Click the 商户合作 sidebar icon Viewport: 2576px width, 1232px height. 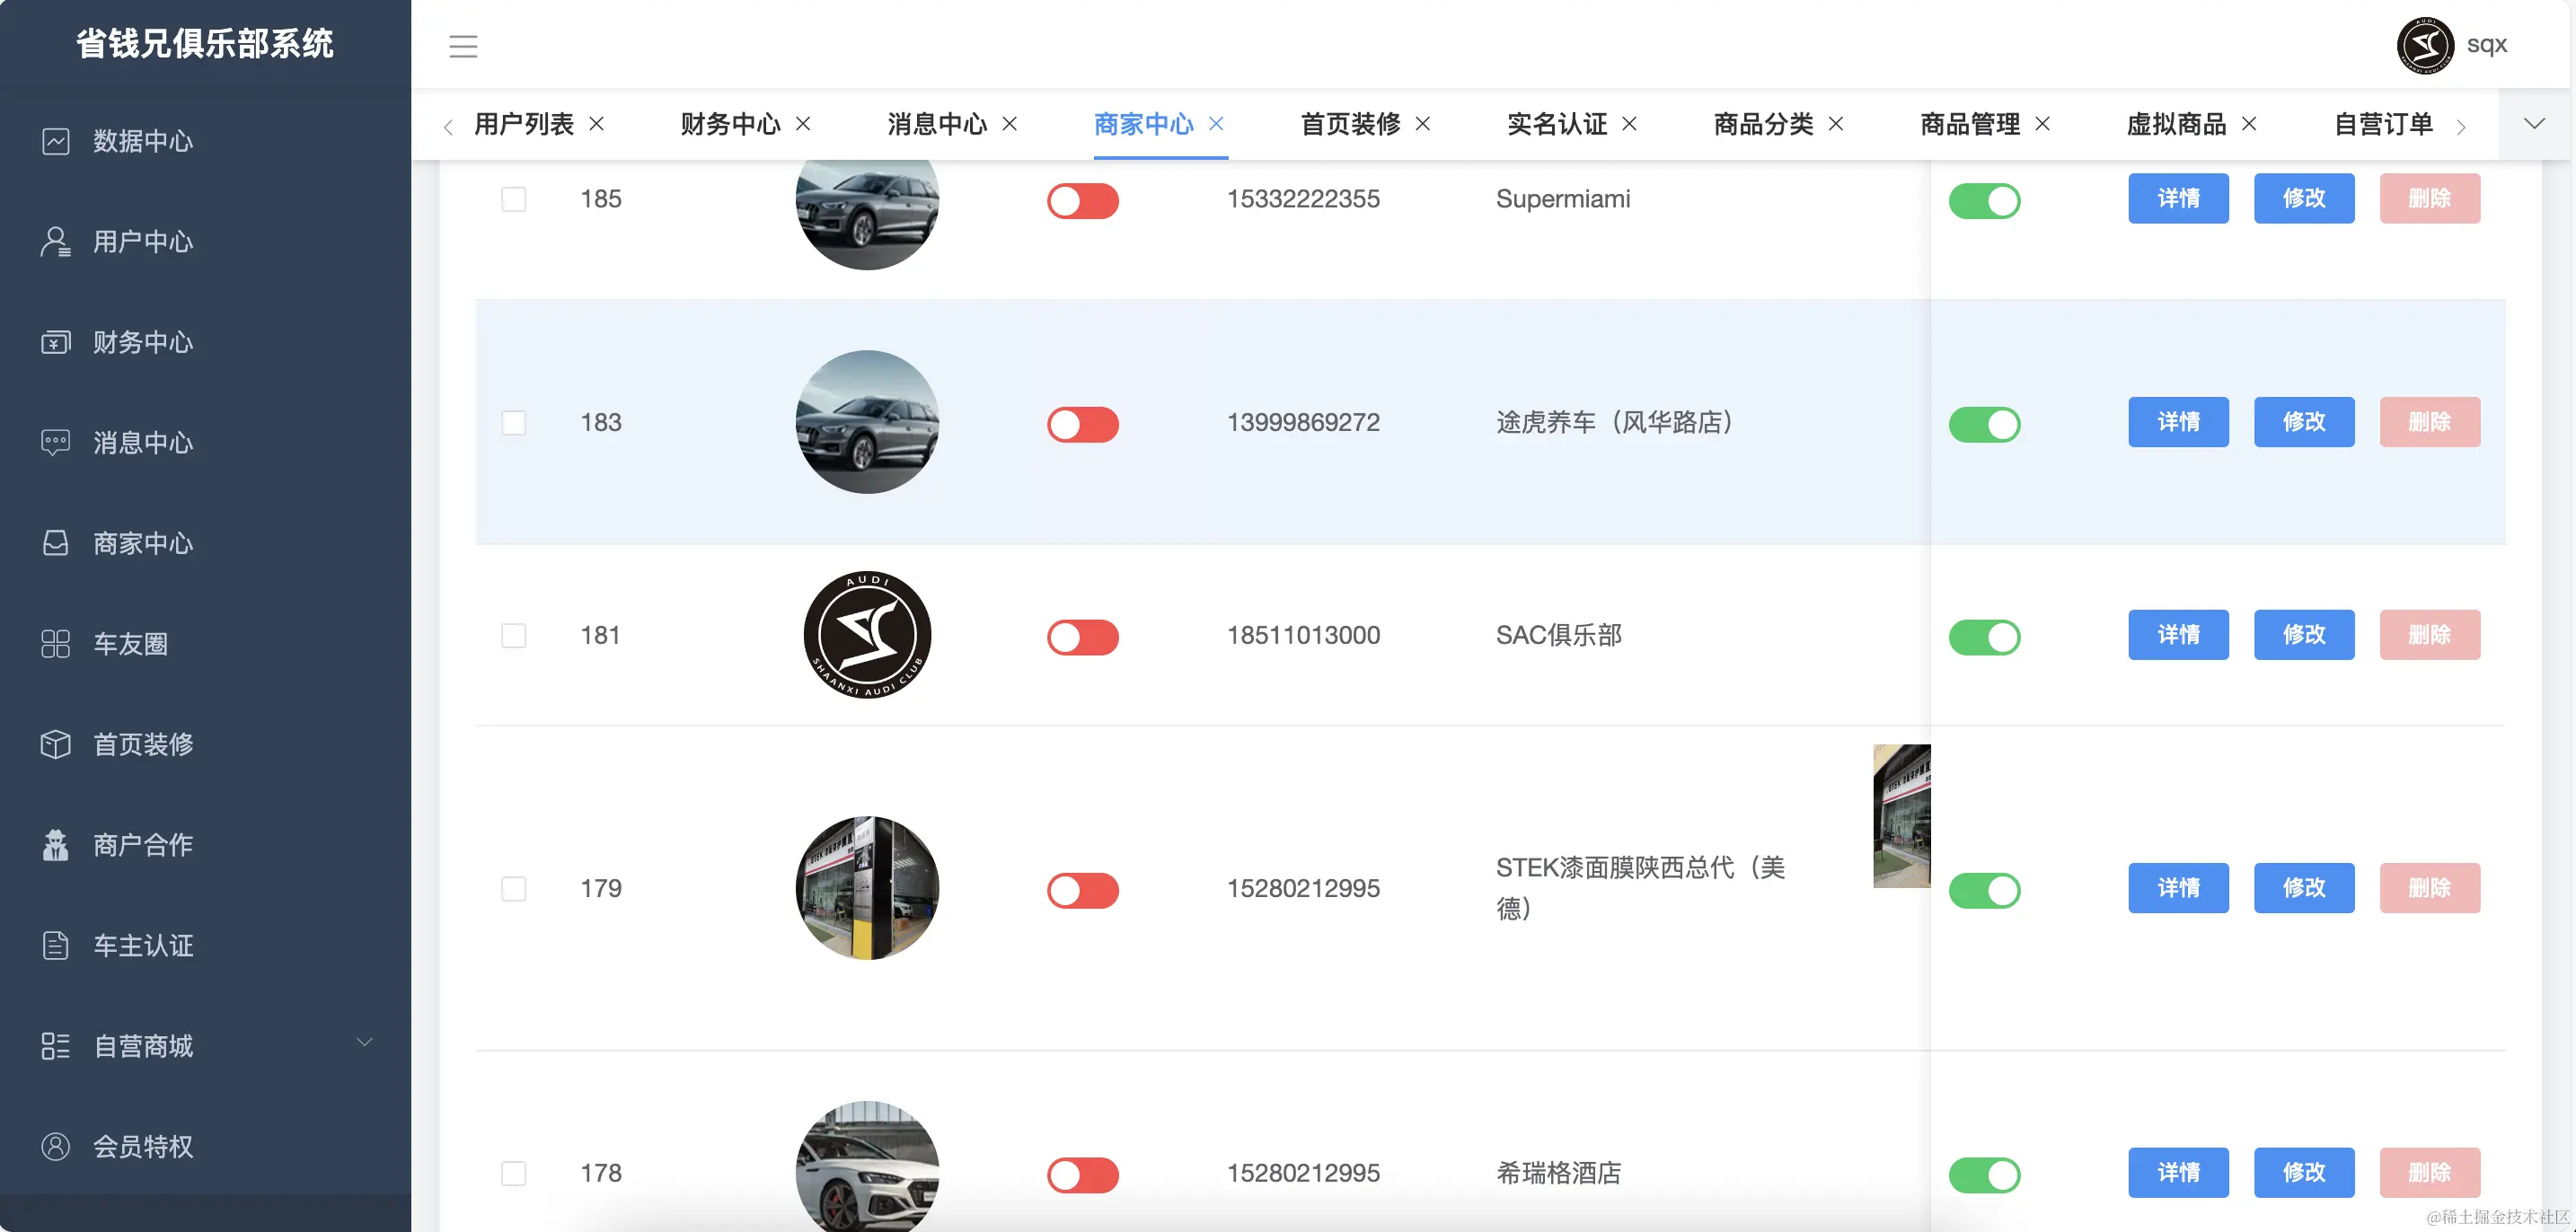click(56, 845)
